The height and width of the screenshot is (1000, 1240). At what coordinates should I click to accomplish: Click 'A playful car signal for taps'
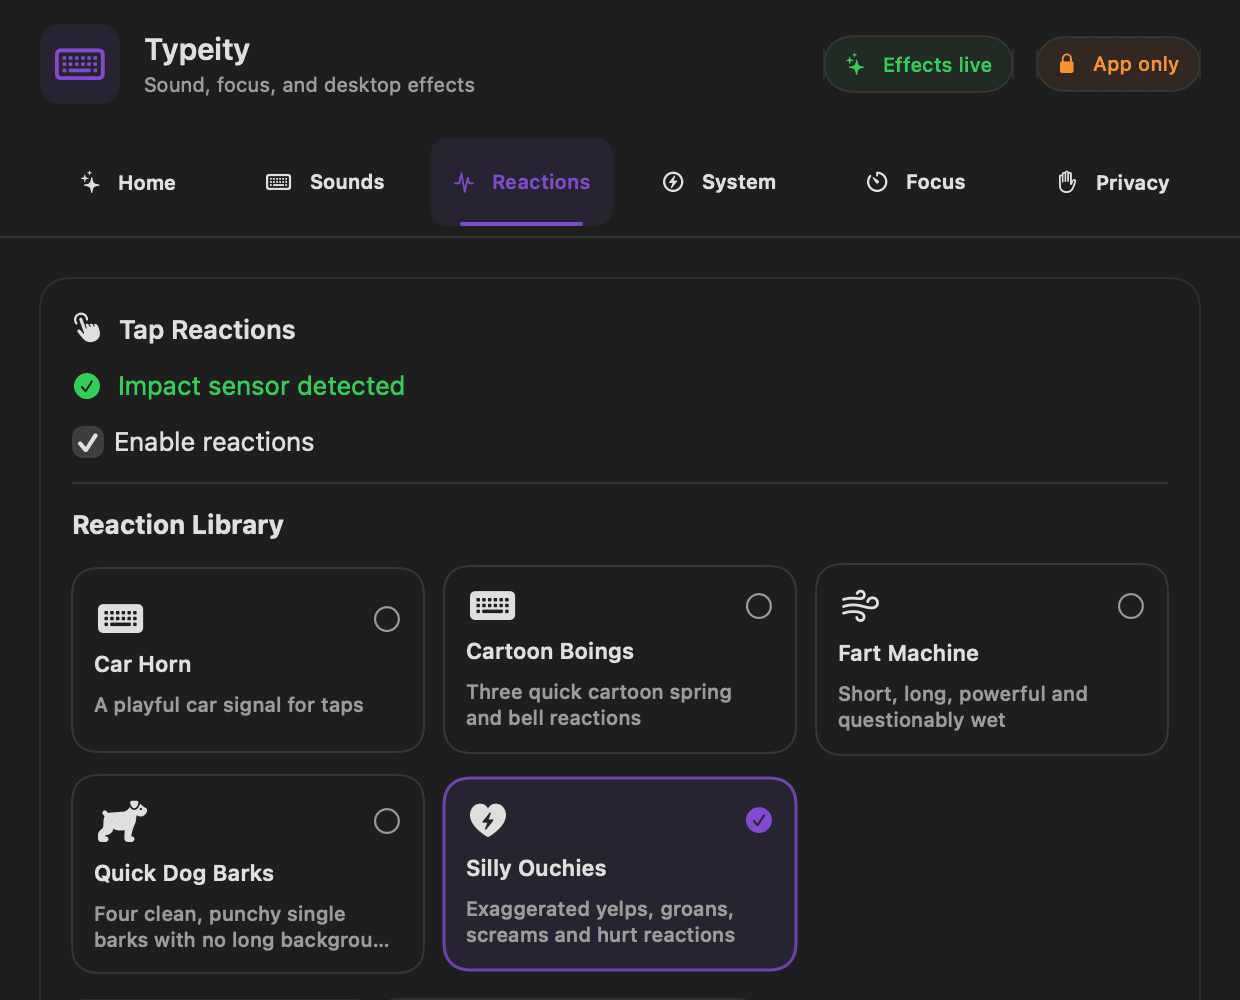(229, 705)
